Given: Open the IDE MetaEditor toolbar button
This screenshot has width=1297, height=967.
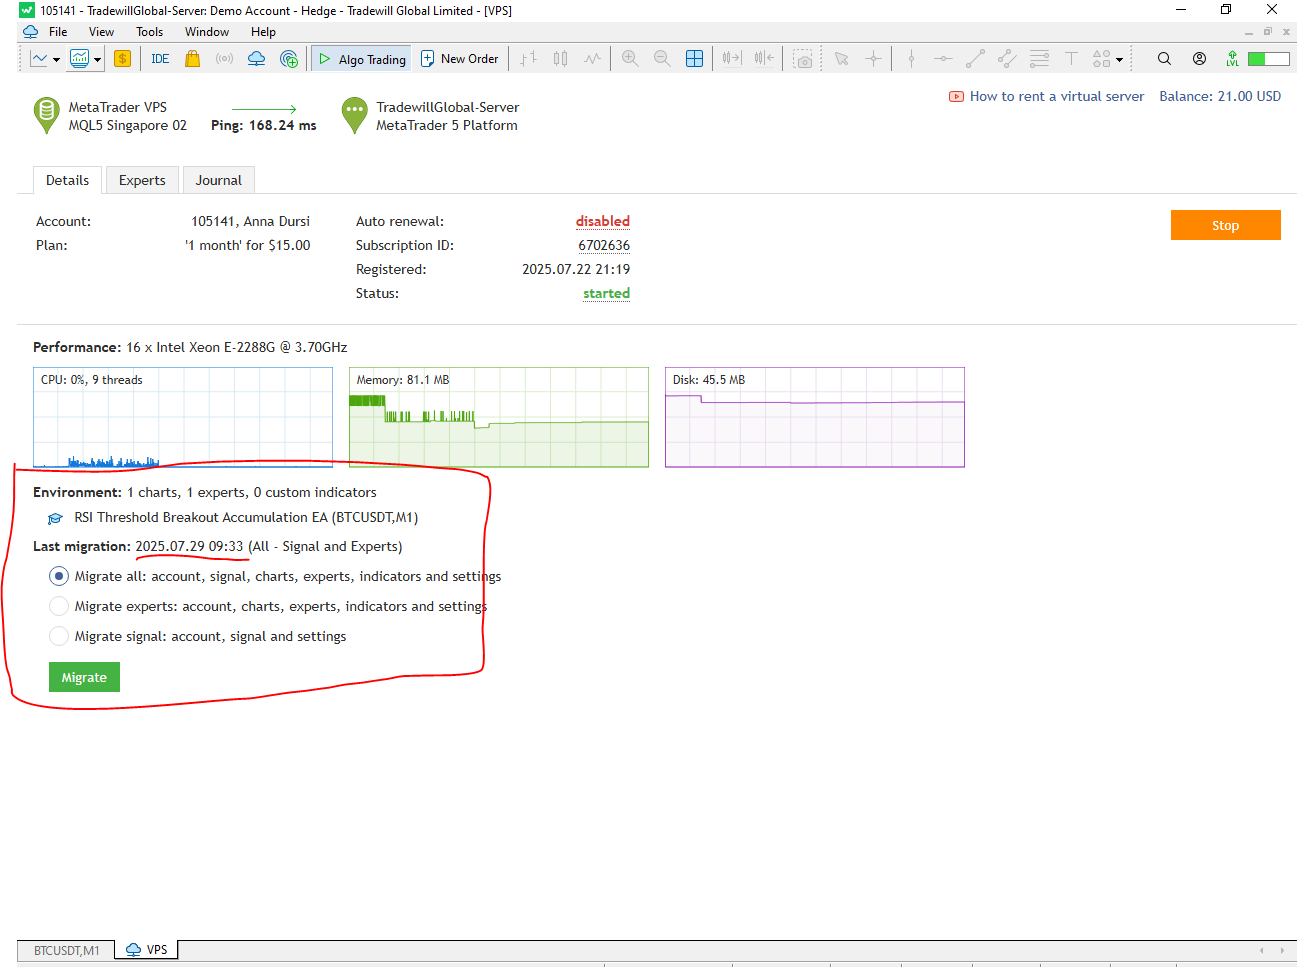Looking at the screenshot, I should click(160, 59).
